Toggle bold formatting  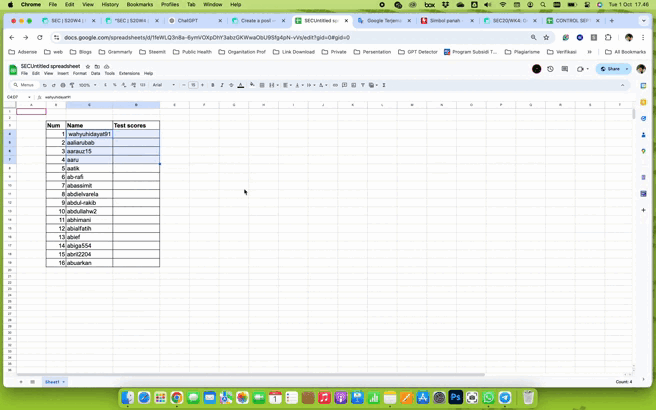click(x=213, y=85)
